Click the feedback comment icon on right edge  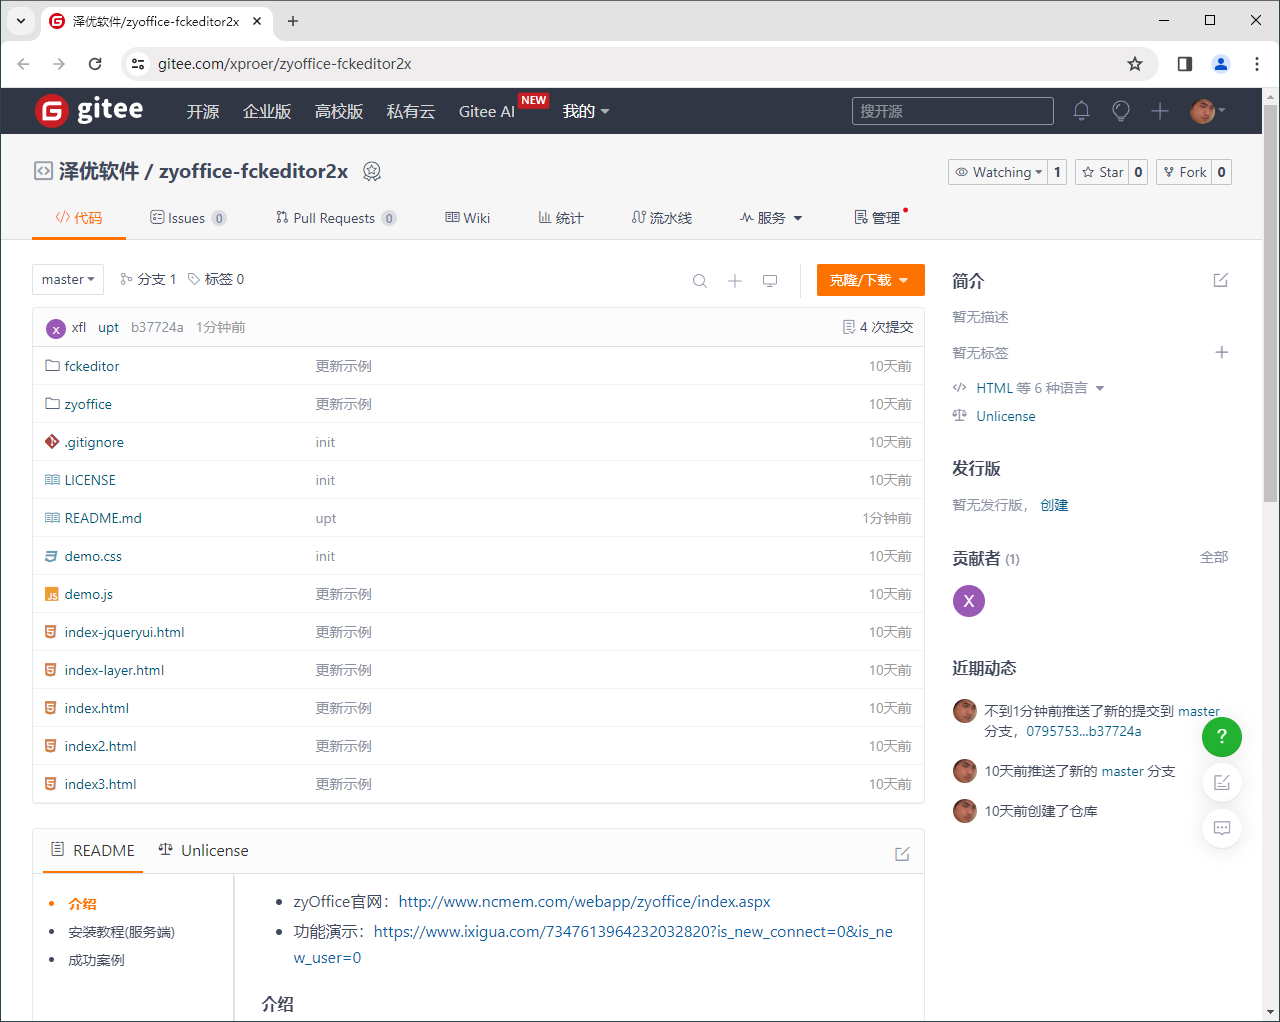tap(1221, 828)
